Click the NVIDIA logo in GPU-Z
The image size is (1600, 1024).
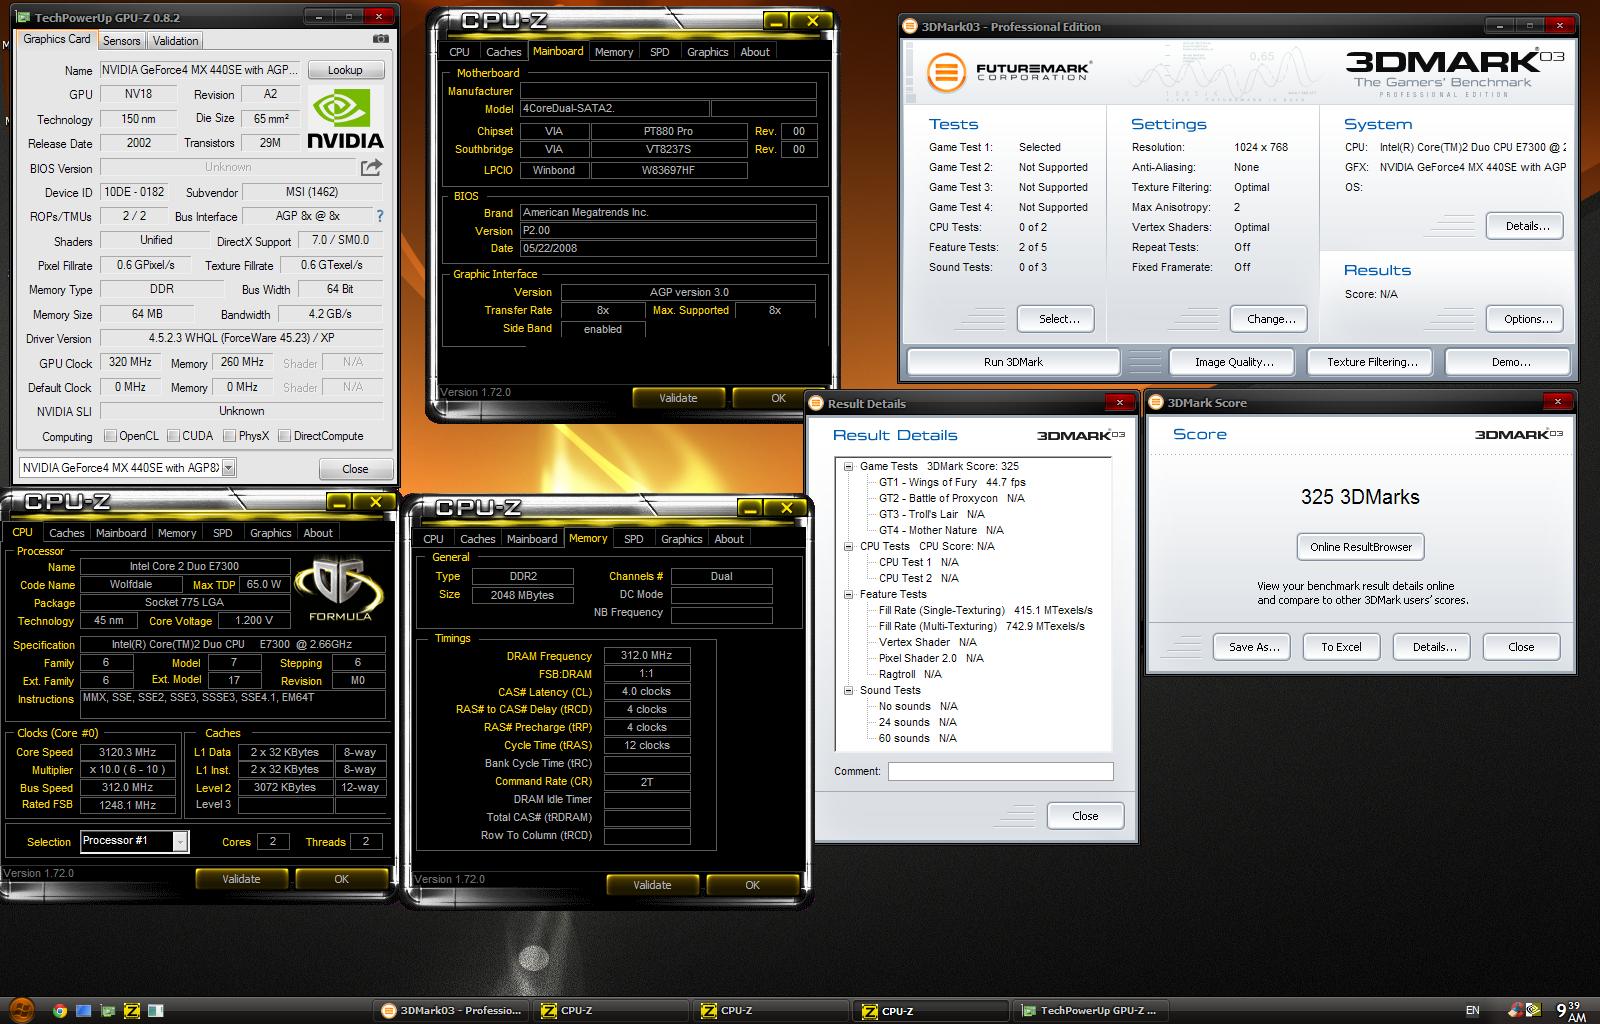point(345,119)
